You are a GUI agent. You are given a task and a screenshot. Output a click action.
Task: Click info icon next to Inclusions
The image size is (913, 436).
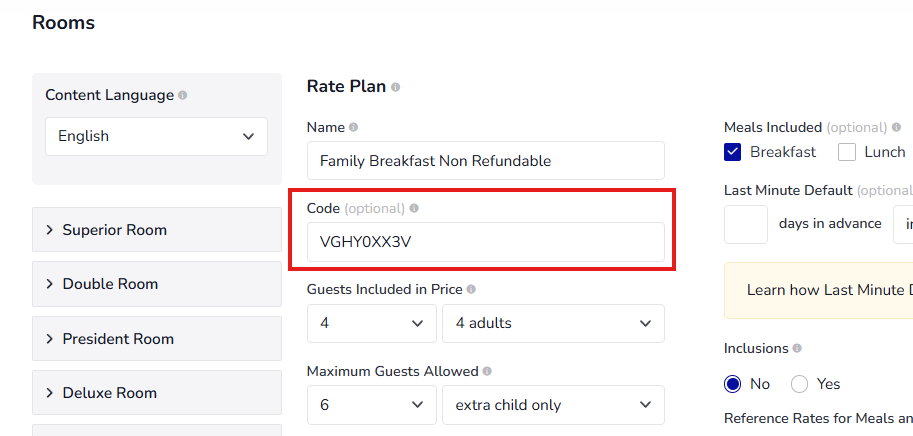click(797, 349)
